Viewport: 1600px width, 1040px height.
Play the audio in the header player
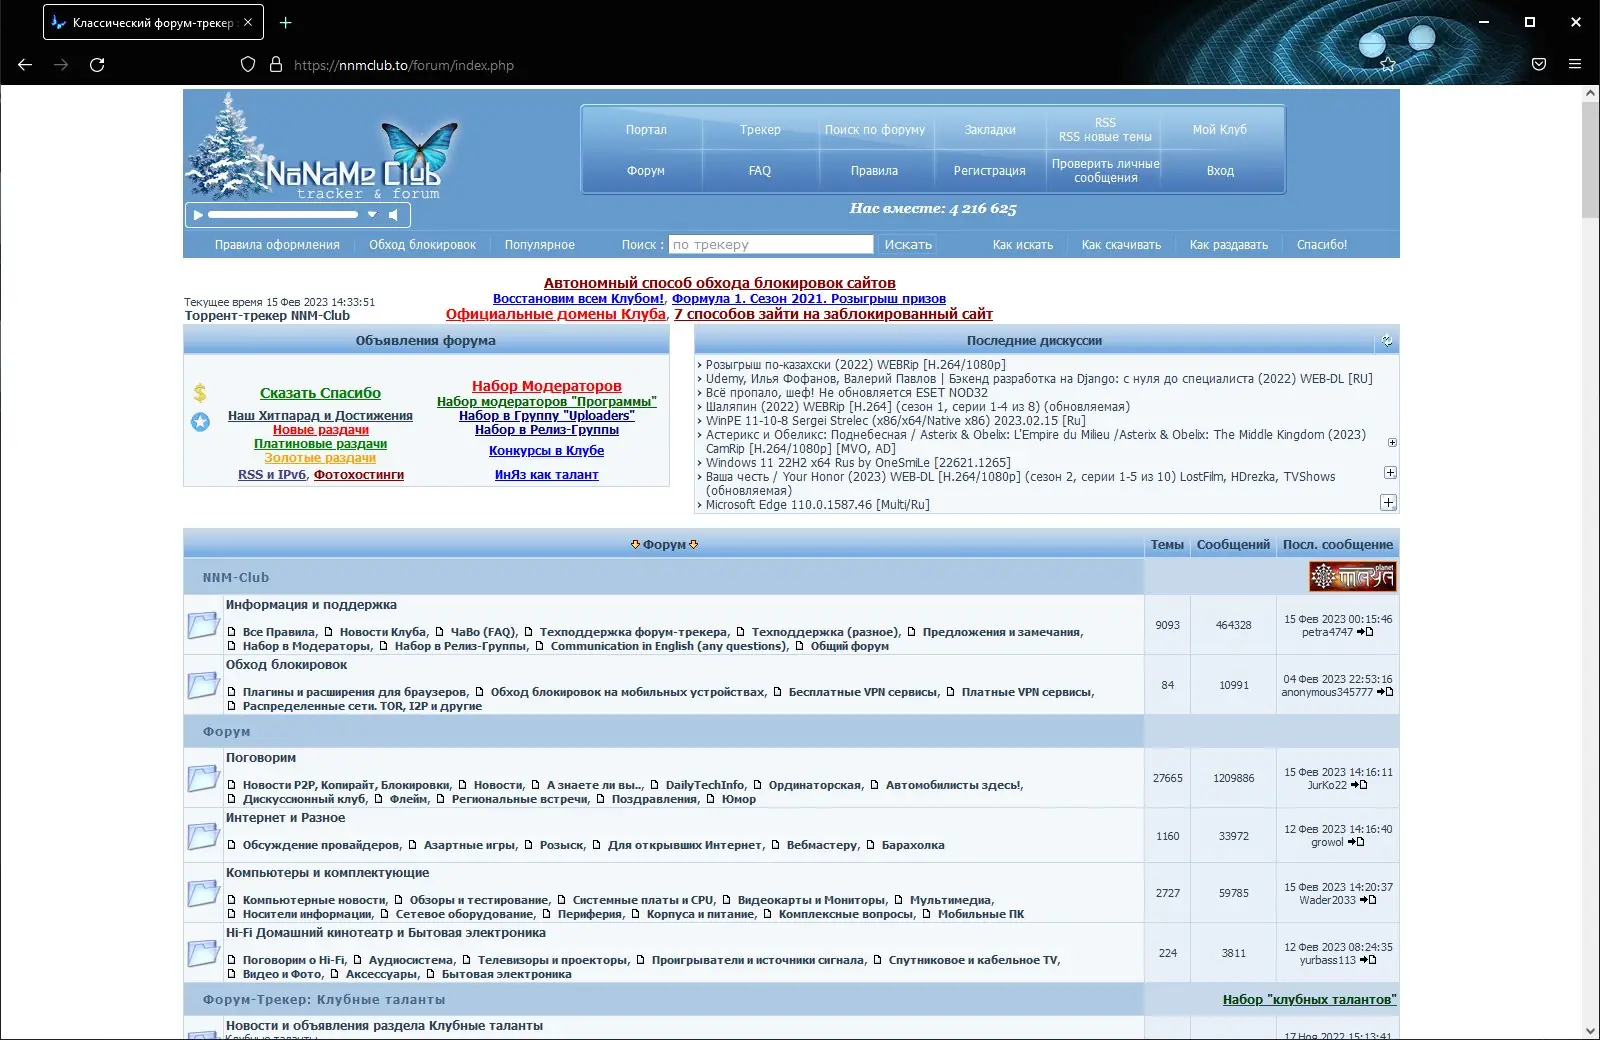tap(198, 215)
